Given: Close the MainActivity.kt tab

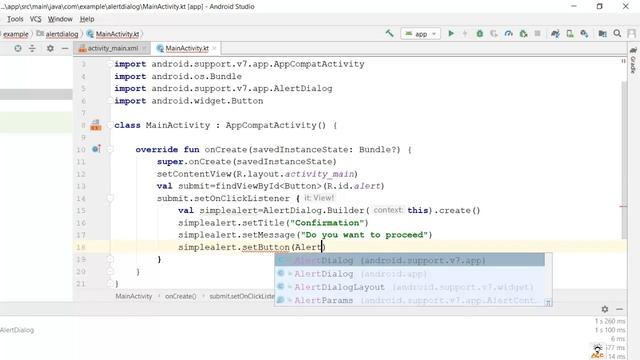Looking at the screenshot, I should [x=214, y=49].
